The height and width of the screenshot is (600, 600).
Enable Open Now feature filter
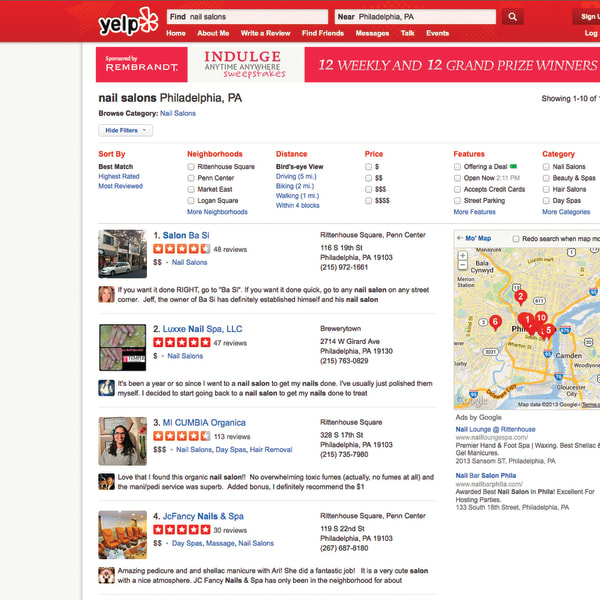click(457, 178)
